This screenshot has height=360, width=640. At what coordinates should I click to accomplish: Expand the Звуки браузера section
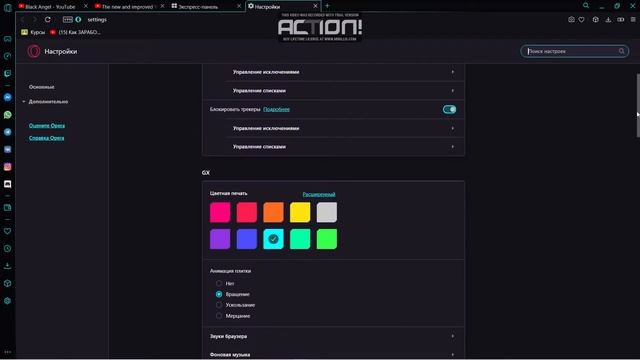click(x=333, y=336)
